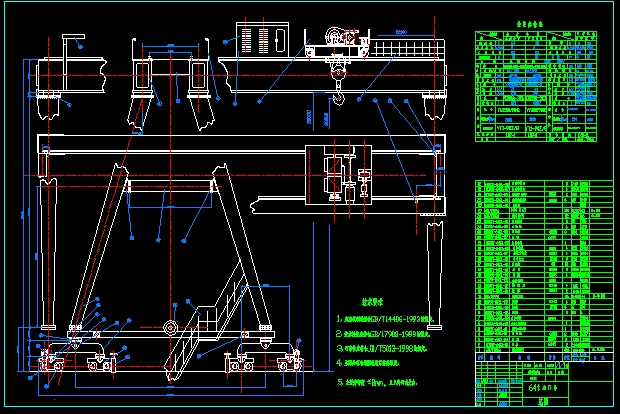Click the note citing JB/T5663-1998

[393, 348]
